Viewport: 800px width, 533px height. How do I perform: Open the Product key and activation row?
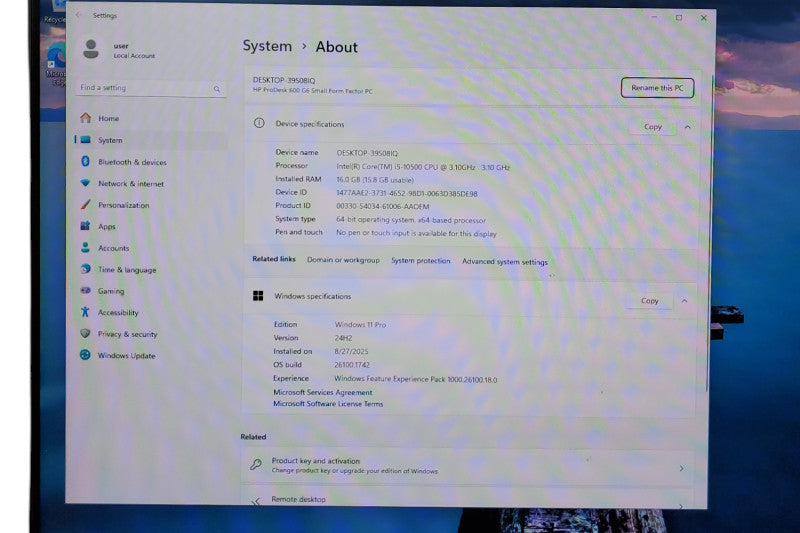tap(467, 466)
